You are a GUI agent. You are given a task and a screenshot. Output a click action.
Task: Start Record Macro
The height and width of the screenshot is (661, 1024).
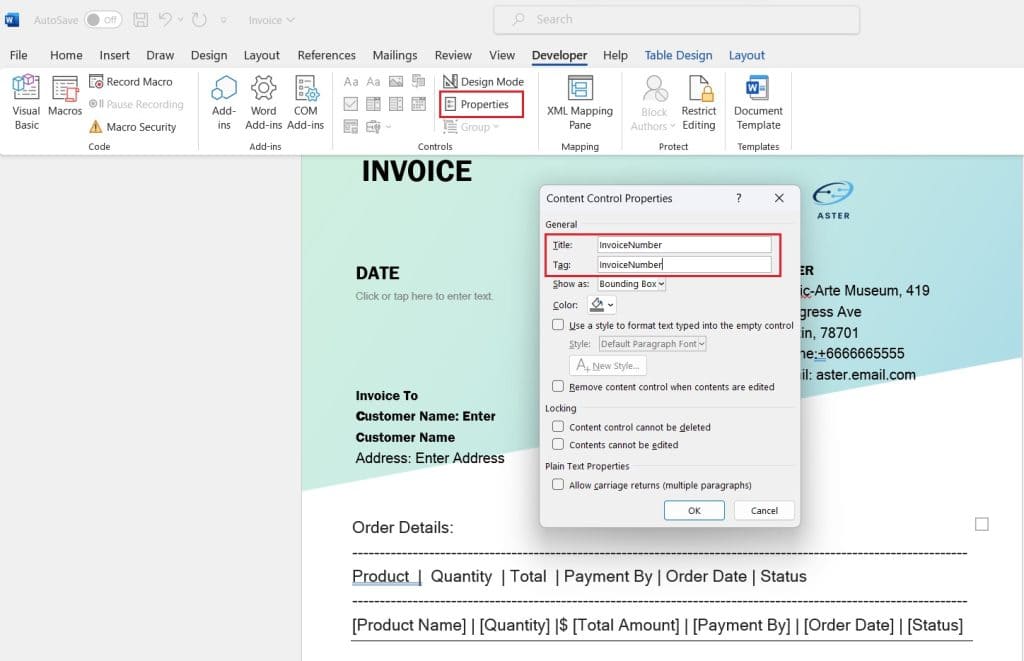pos(131,82)
